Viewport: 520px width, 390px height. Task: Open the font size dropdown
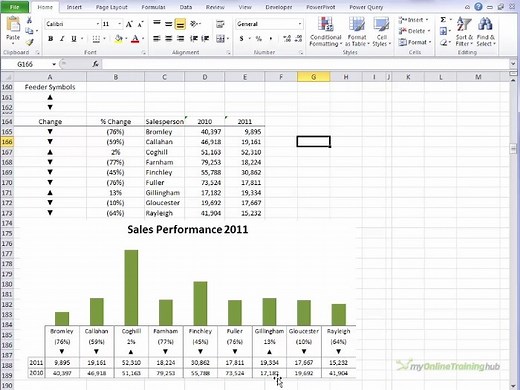(120, 24)
